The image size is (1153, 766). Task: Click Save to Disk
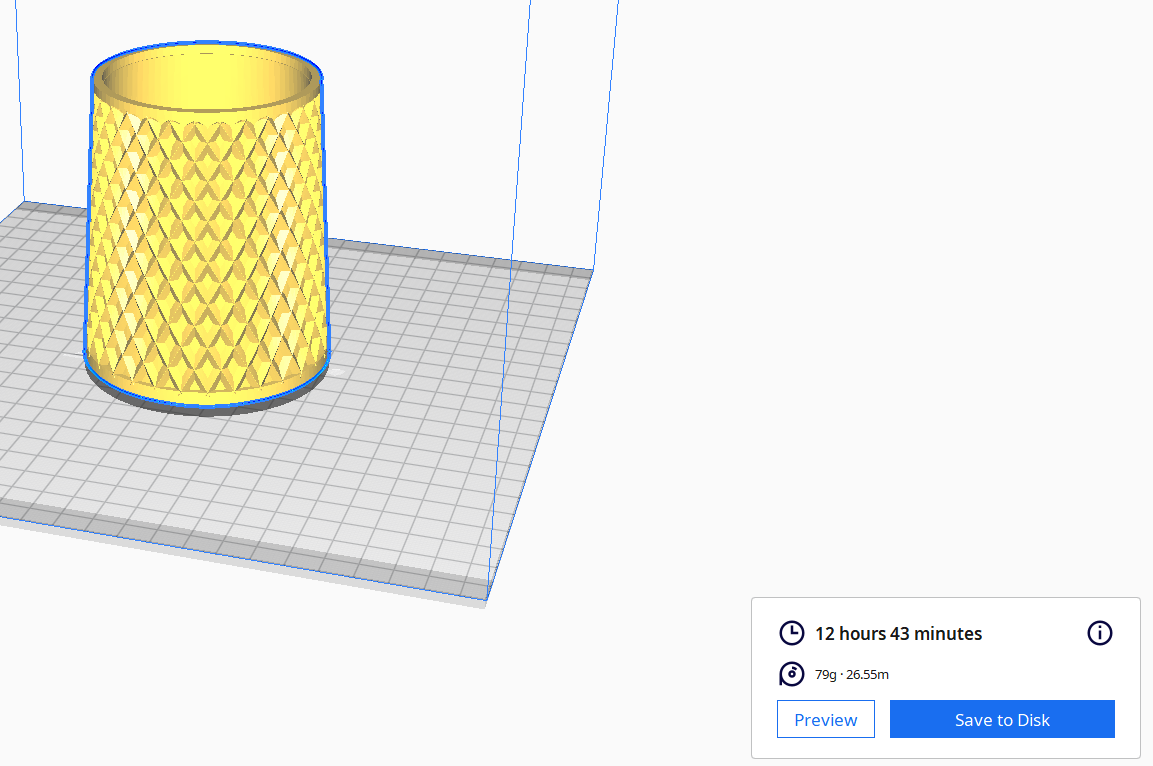(1002, 719)
